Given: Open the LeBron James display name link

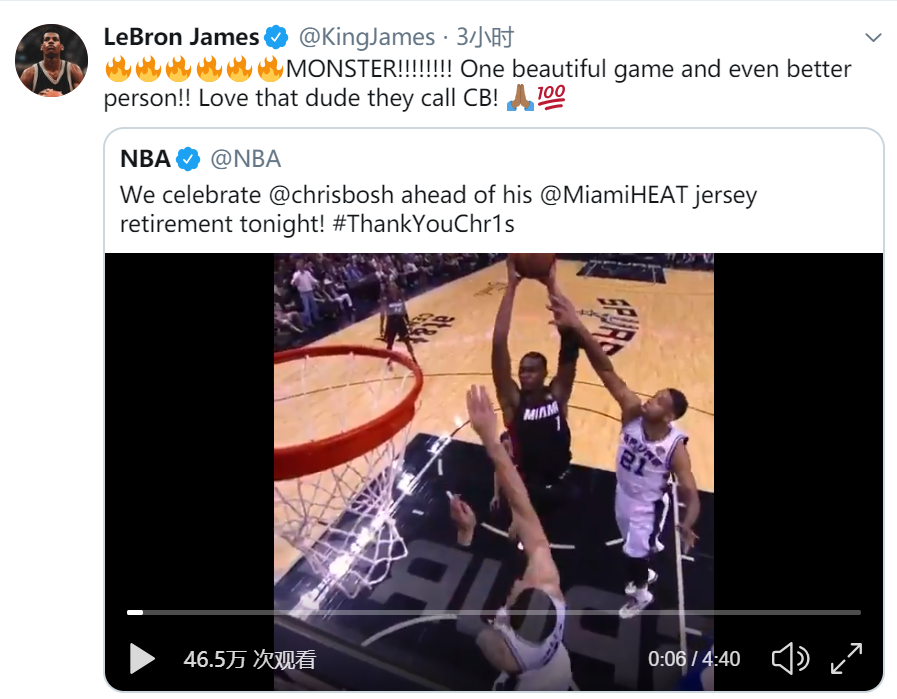Looking at the screenshot, I should (x=181, y=38).
